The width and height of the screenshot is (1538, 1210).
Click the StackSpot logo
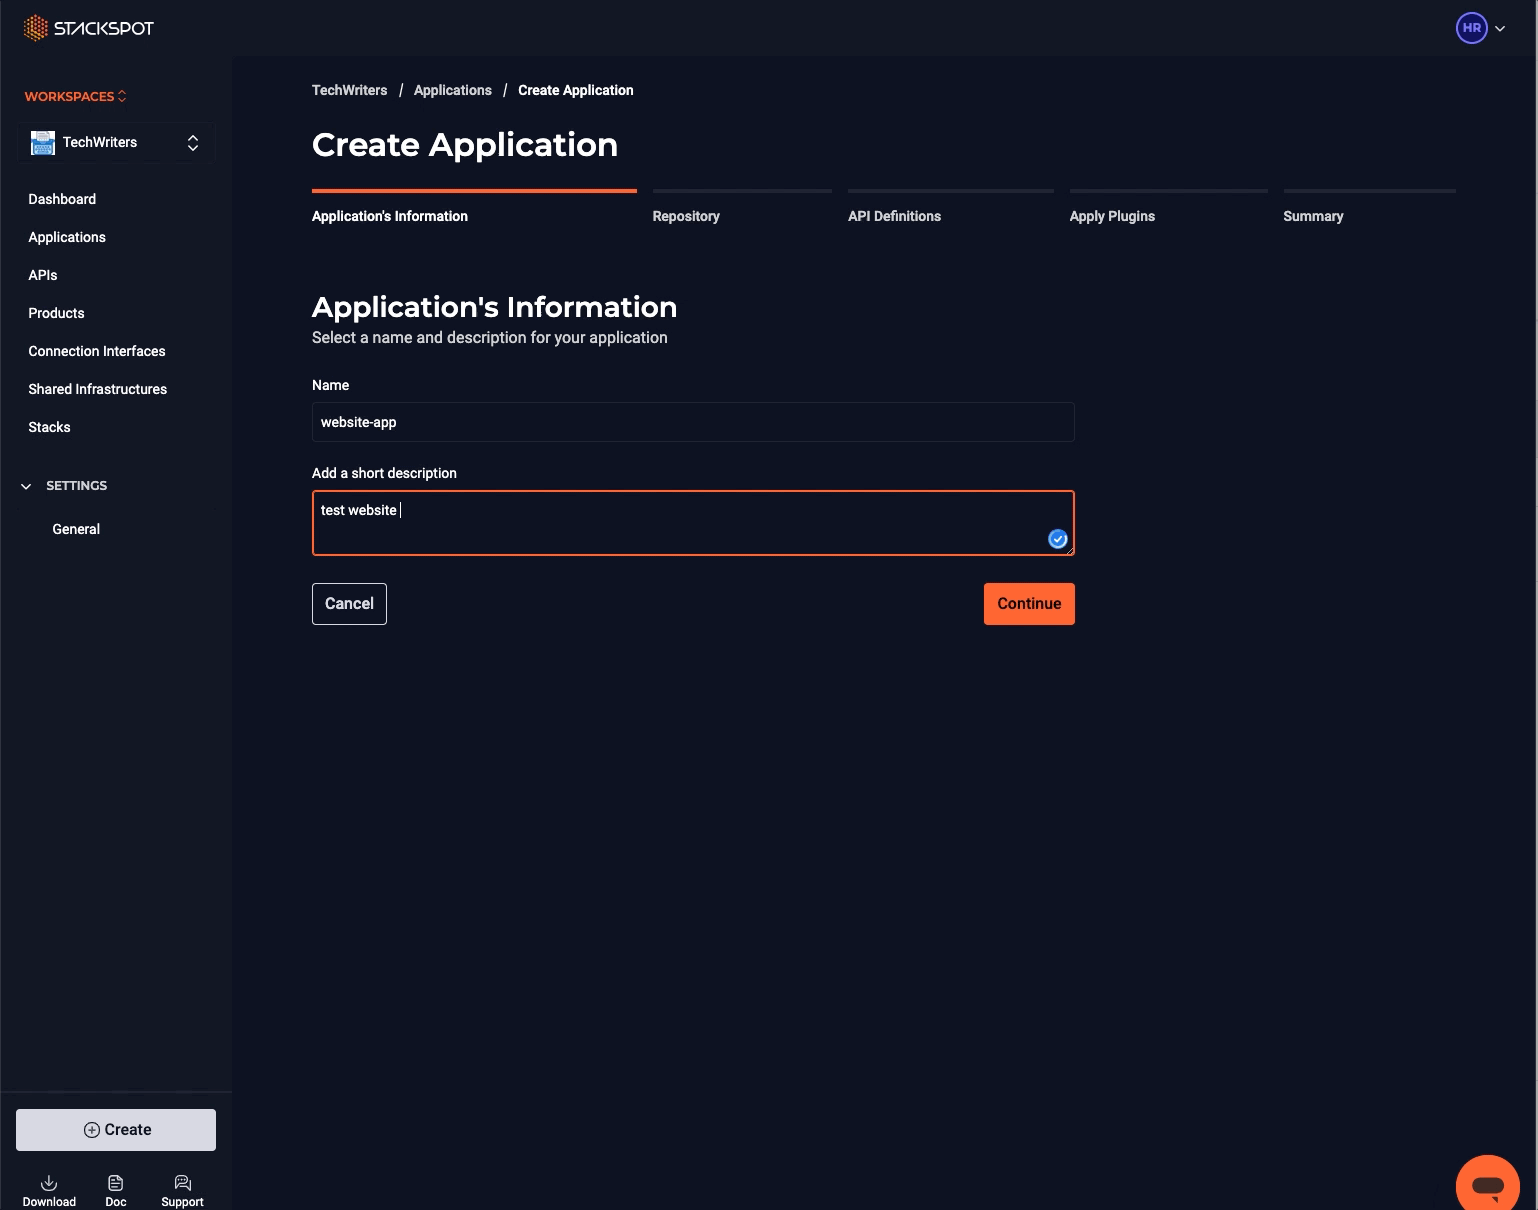point(88,28)
